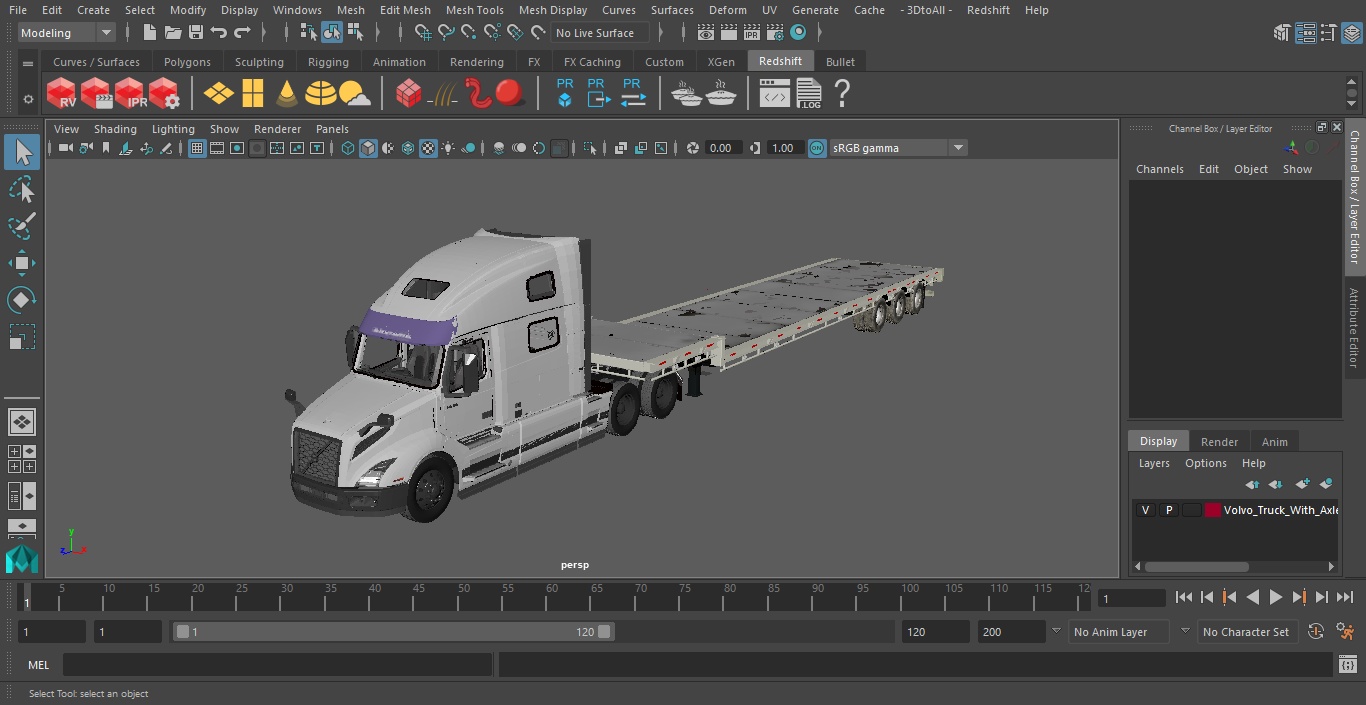
Task: Open sRGB gamma color space dropdown
Action: tap(897, 148)
